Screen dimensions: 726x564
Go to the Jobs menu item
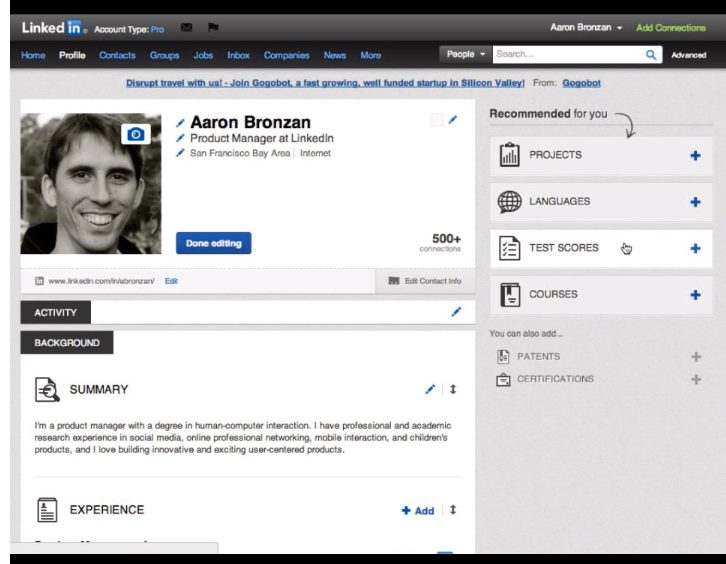point(203,55)
